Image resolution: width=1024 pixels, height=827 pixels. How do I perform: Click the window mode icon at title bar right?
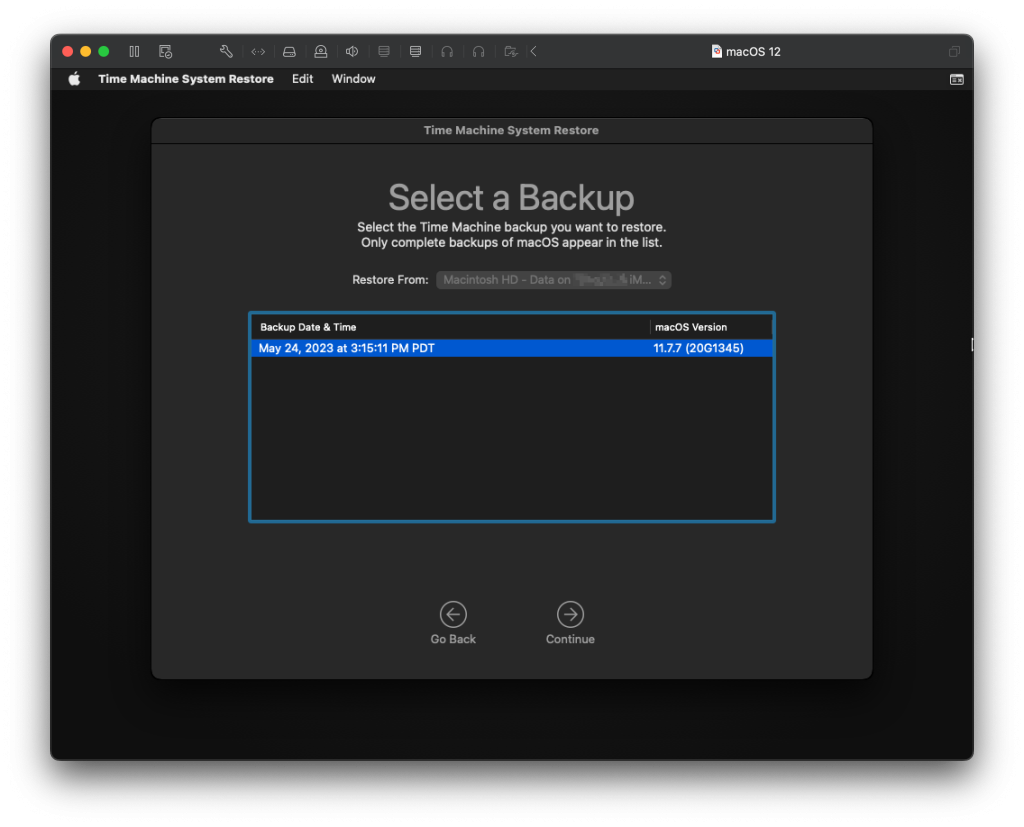(x=954, y=52)
